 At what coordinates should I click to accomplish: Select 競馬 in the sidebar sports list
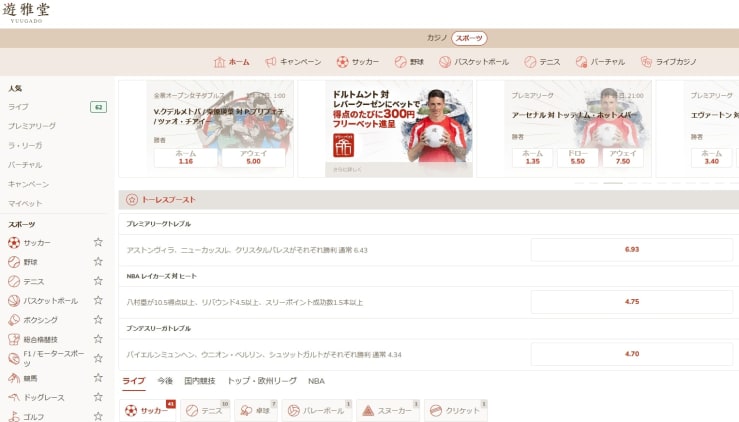(x=31, y=378)
